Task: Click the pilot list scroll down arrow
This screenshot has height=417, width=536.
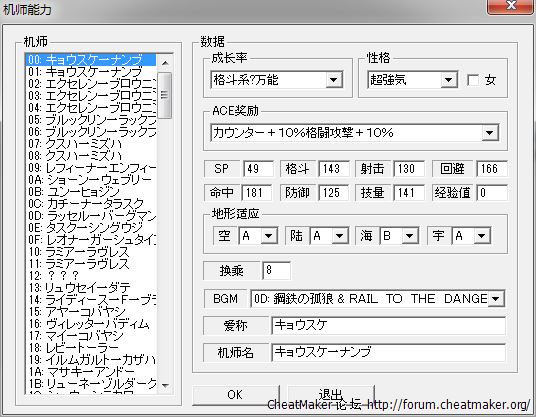Action: (x=165, y=386)
